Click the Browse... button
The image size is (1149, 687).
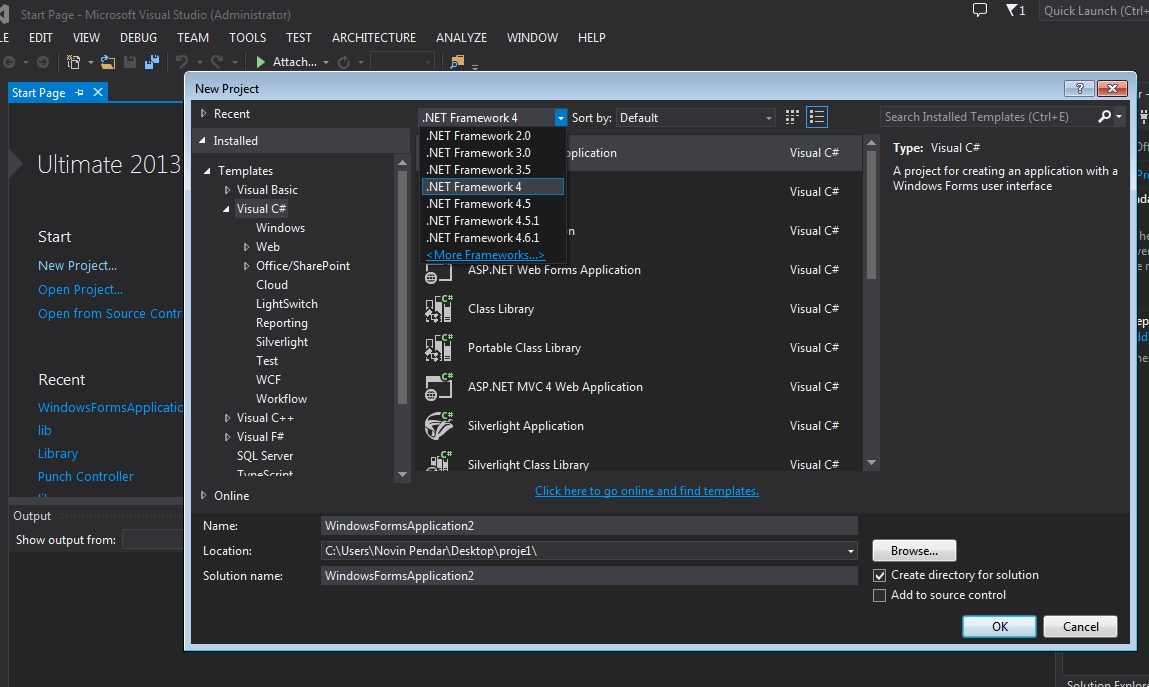tap(914, 551)
